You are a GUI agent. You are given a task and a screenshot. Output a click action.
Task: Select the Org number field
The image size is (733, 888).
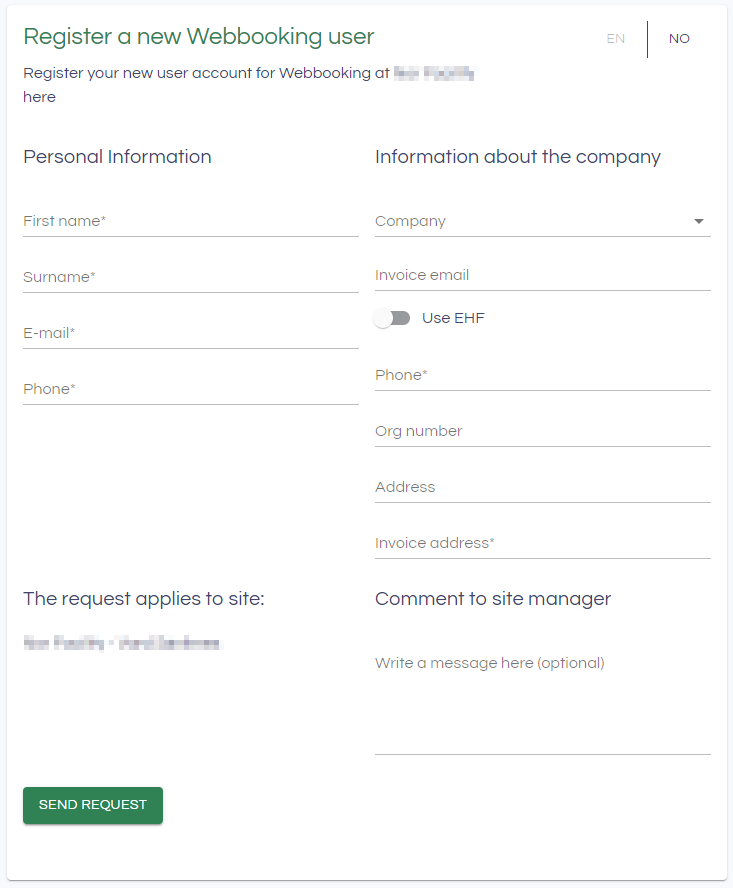[x=542, y=431]
